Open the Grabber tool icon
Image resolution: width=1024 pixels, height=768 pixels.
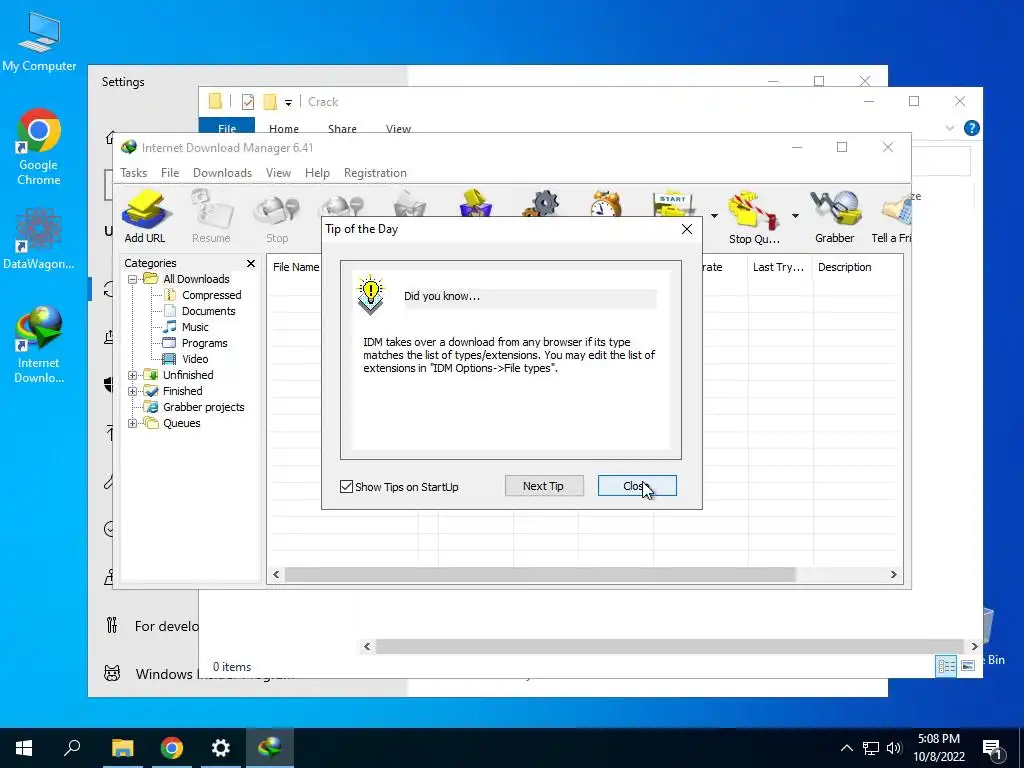pos(835,217)
